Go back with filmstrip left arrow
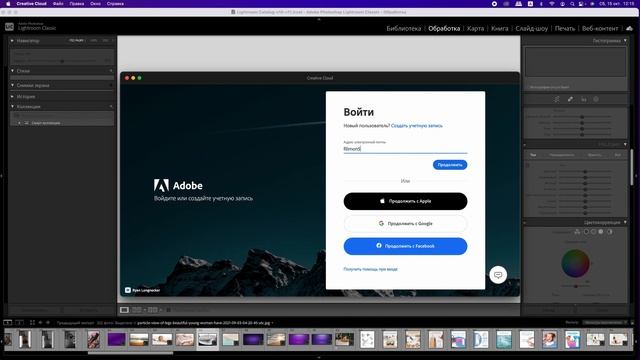Screen dimensions: 640x360 click(40, 323)
